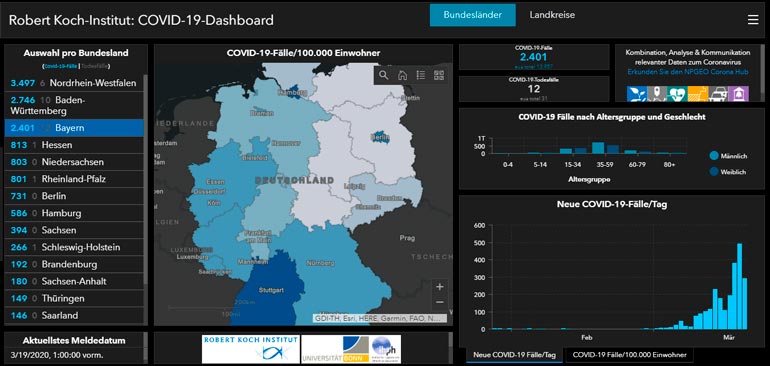Reset map with the home icon

tap(402, 75)
